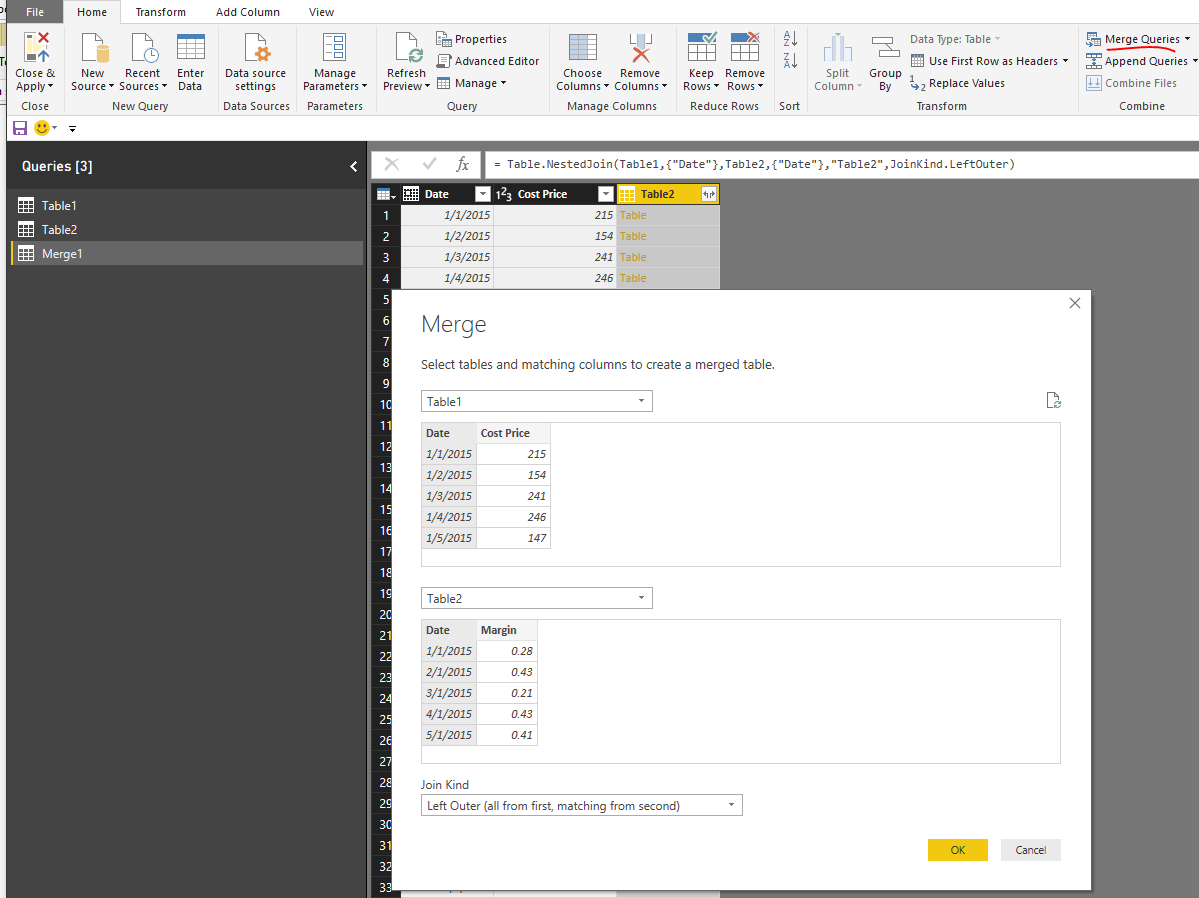Select Date column in Table2 preview
The width and height of the screenshot is (1199, 898).
(449, 630)
